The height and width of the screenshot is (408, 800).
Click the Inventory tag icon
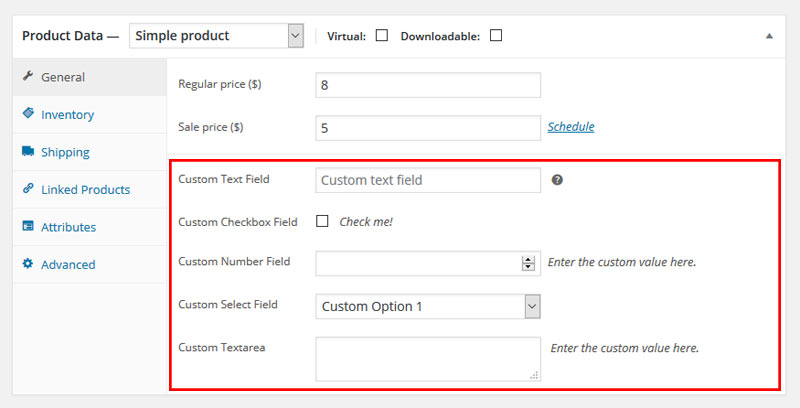[28, 113]
